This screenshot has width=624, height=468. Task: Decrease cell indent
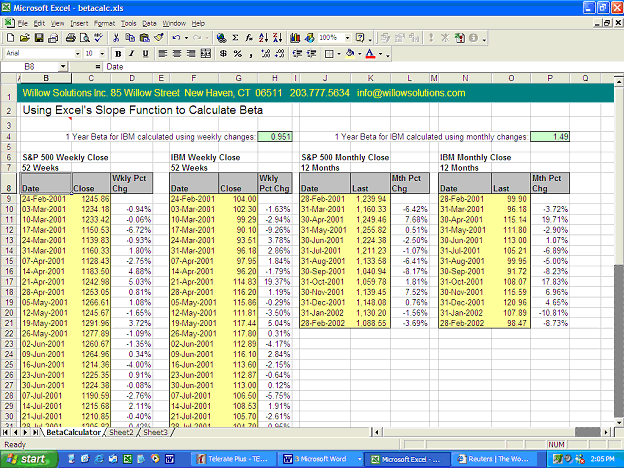pos(297,54)
